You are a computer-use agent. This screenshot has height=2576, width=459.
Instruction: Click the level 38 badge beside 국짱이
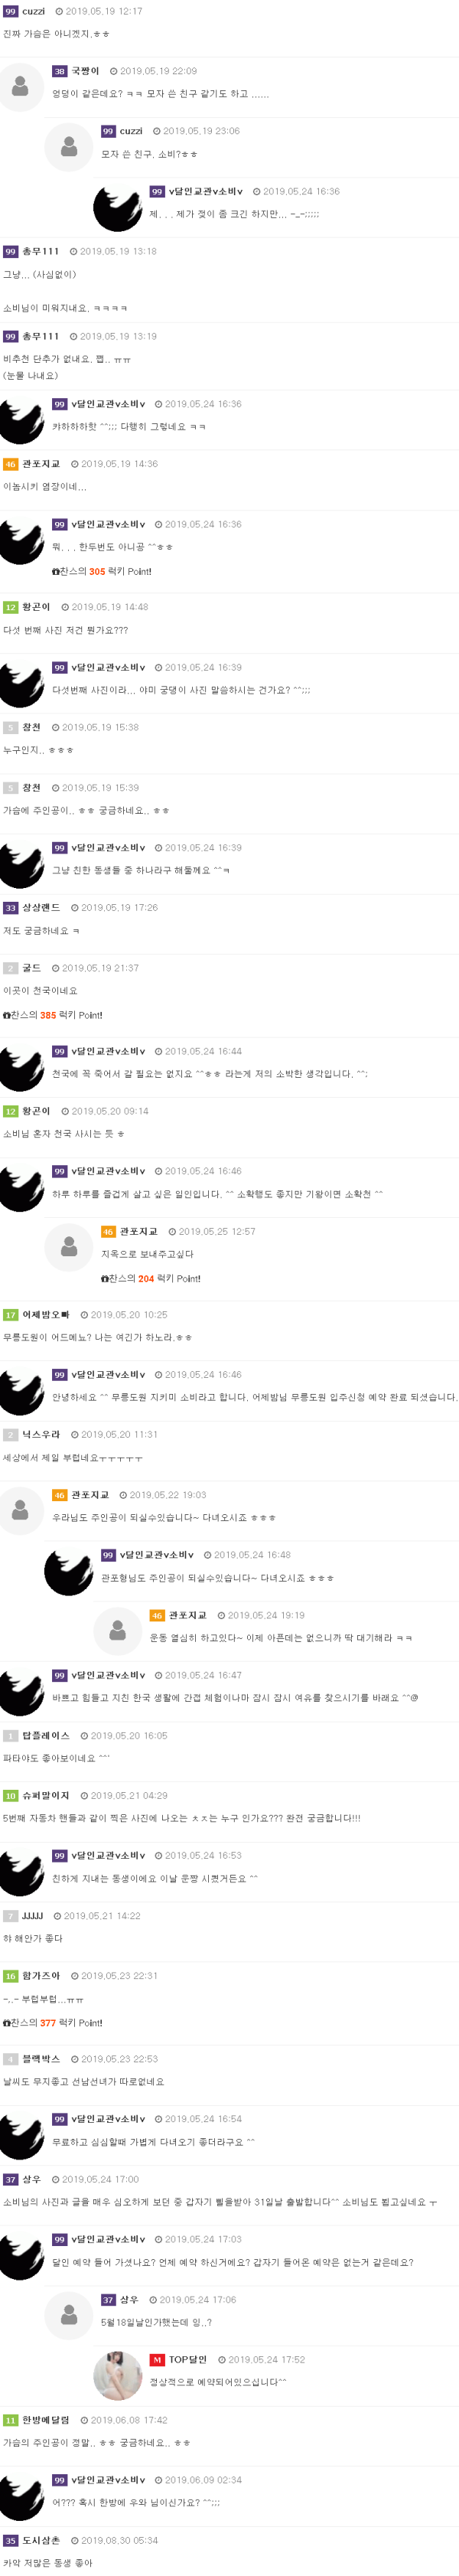click(x=59, y=71)
